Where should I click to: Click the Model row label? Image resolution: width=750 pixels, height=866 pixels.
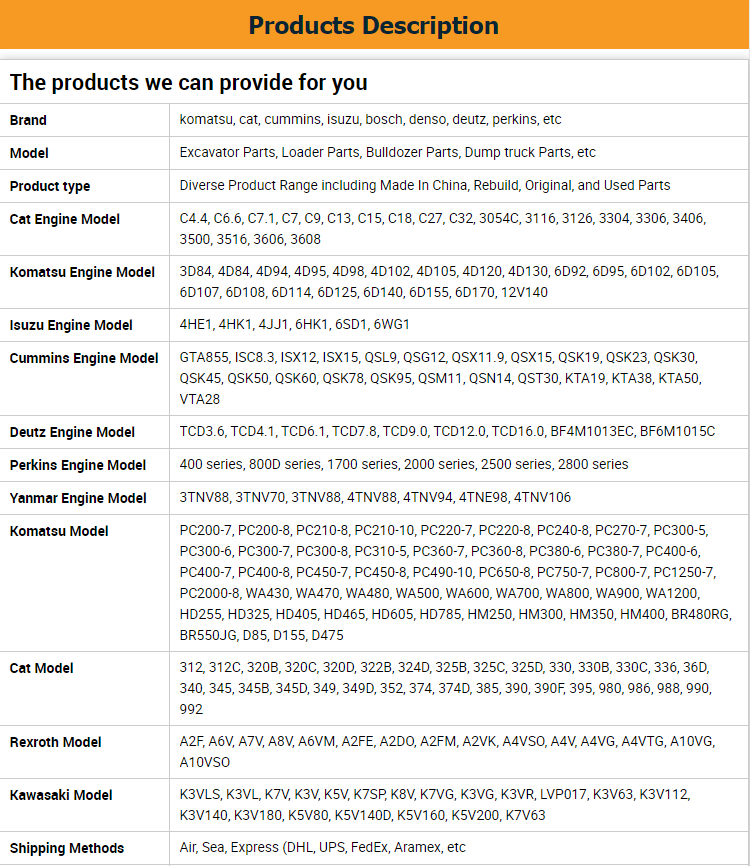(x=29, y=153)
